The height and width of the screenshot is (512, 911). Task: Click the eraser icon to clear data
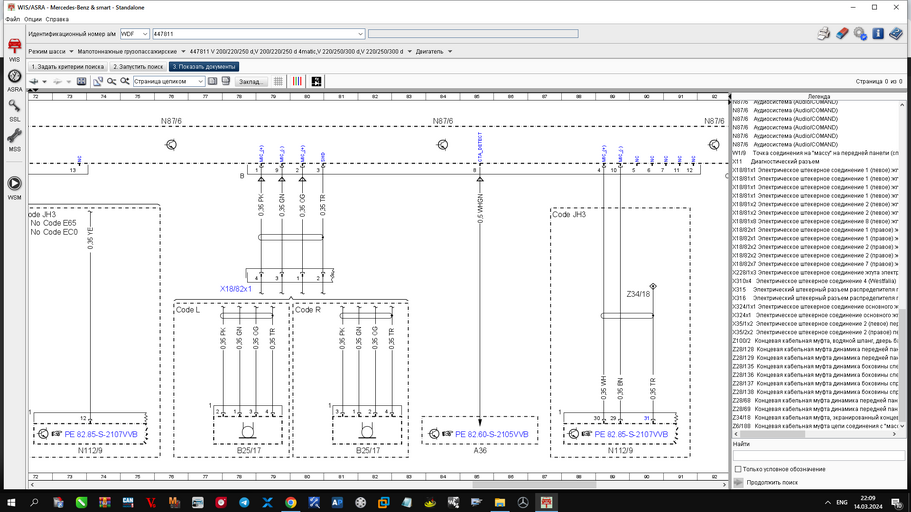pos(842,34)
